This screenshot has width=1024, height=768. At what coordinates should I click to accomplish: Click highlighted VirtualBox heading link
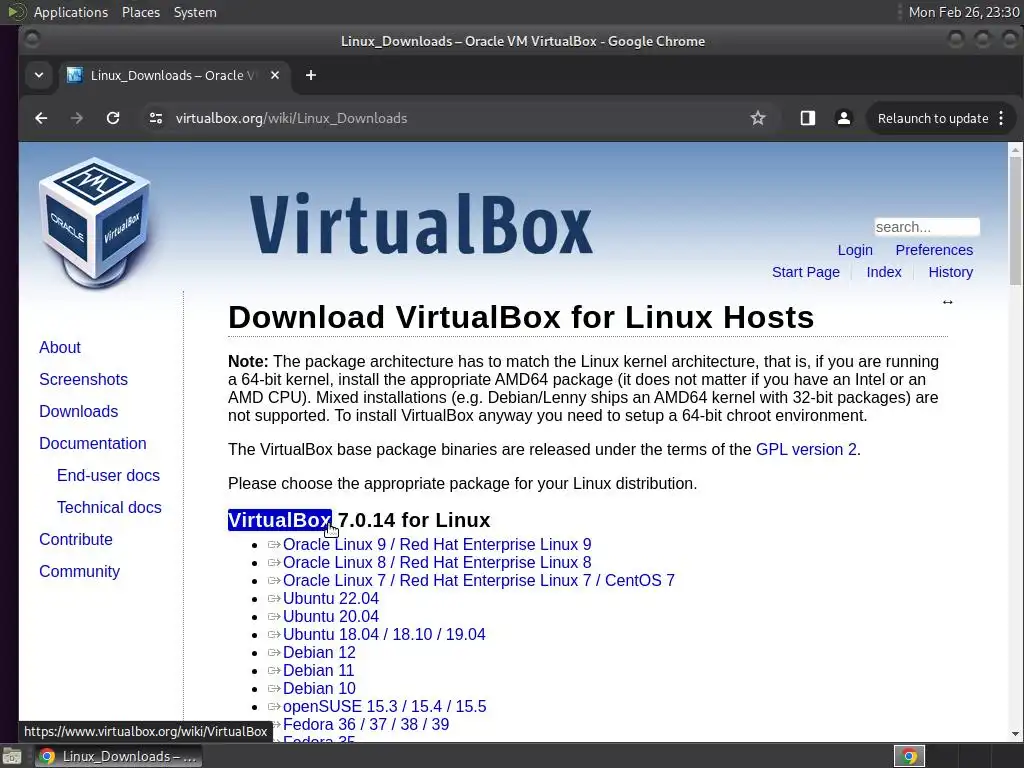point(280,520)
